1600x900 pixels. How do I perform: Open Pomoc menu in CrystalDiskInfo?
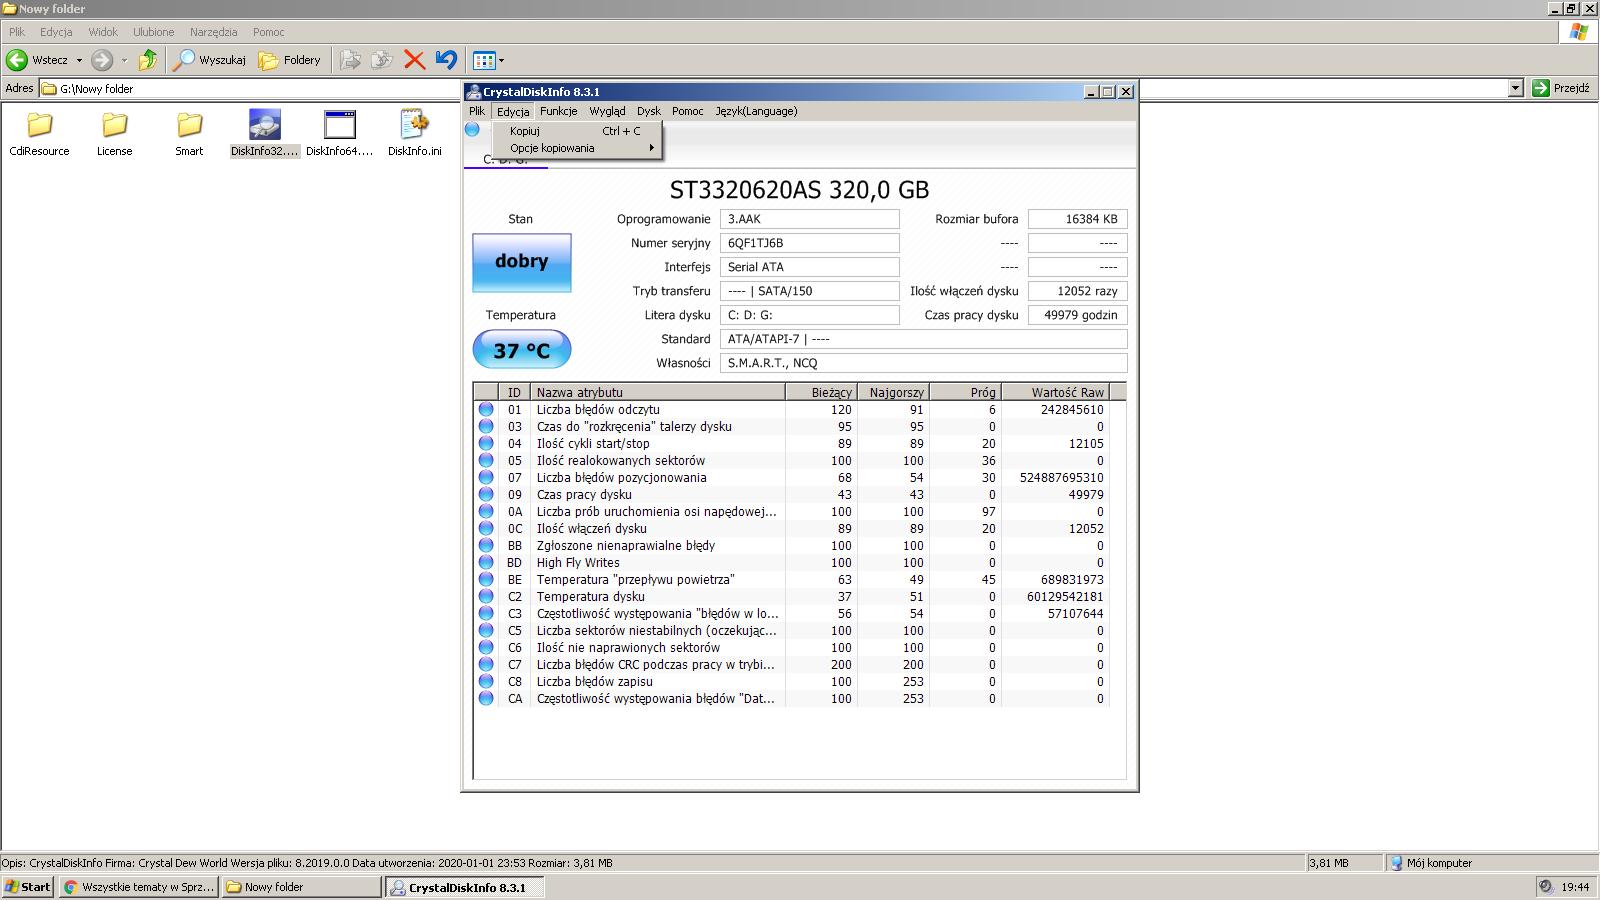(687, 111)
